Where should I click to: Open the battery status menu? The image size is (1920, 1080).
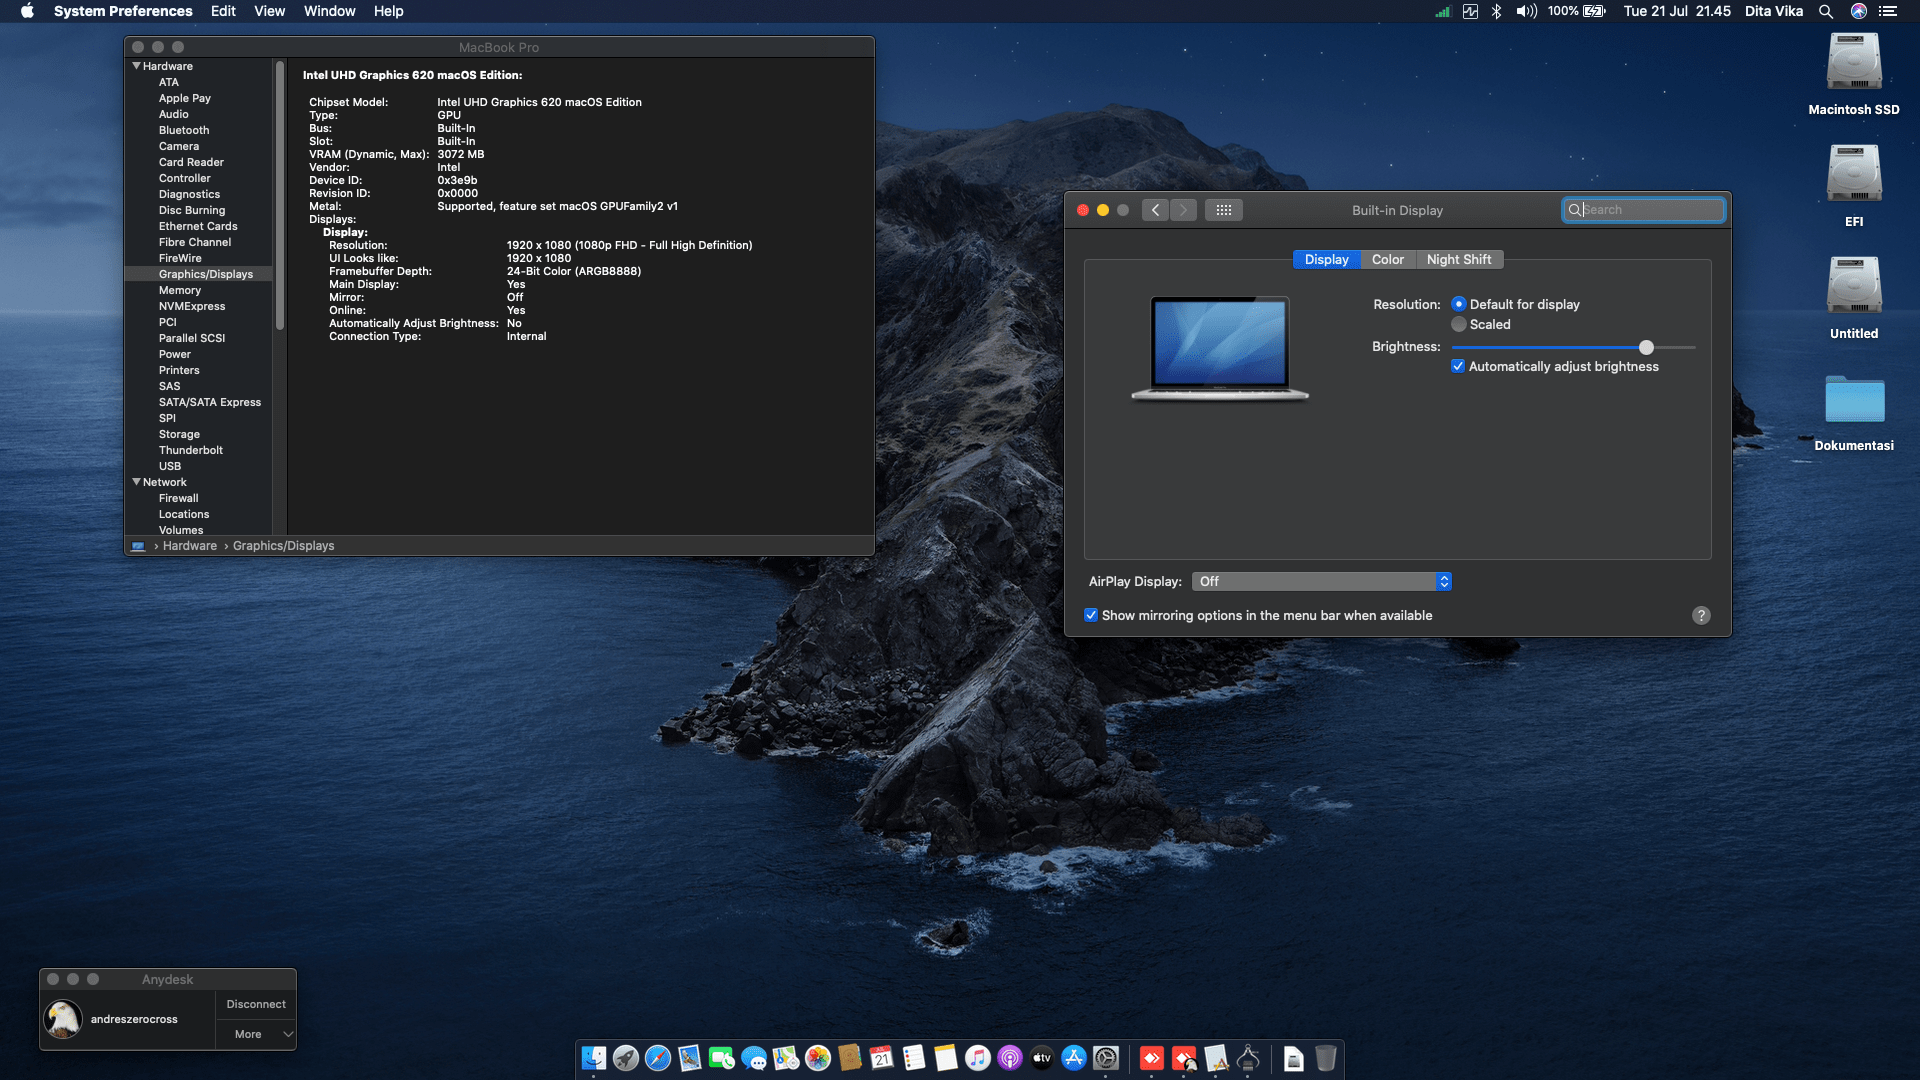[x=1577, y=11]
